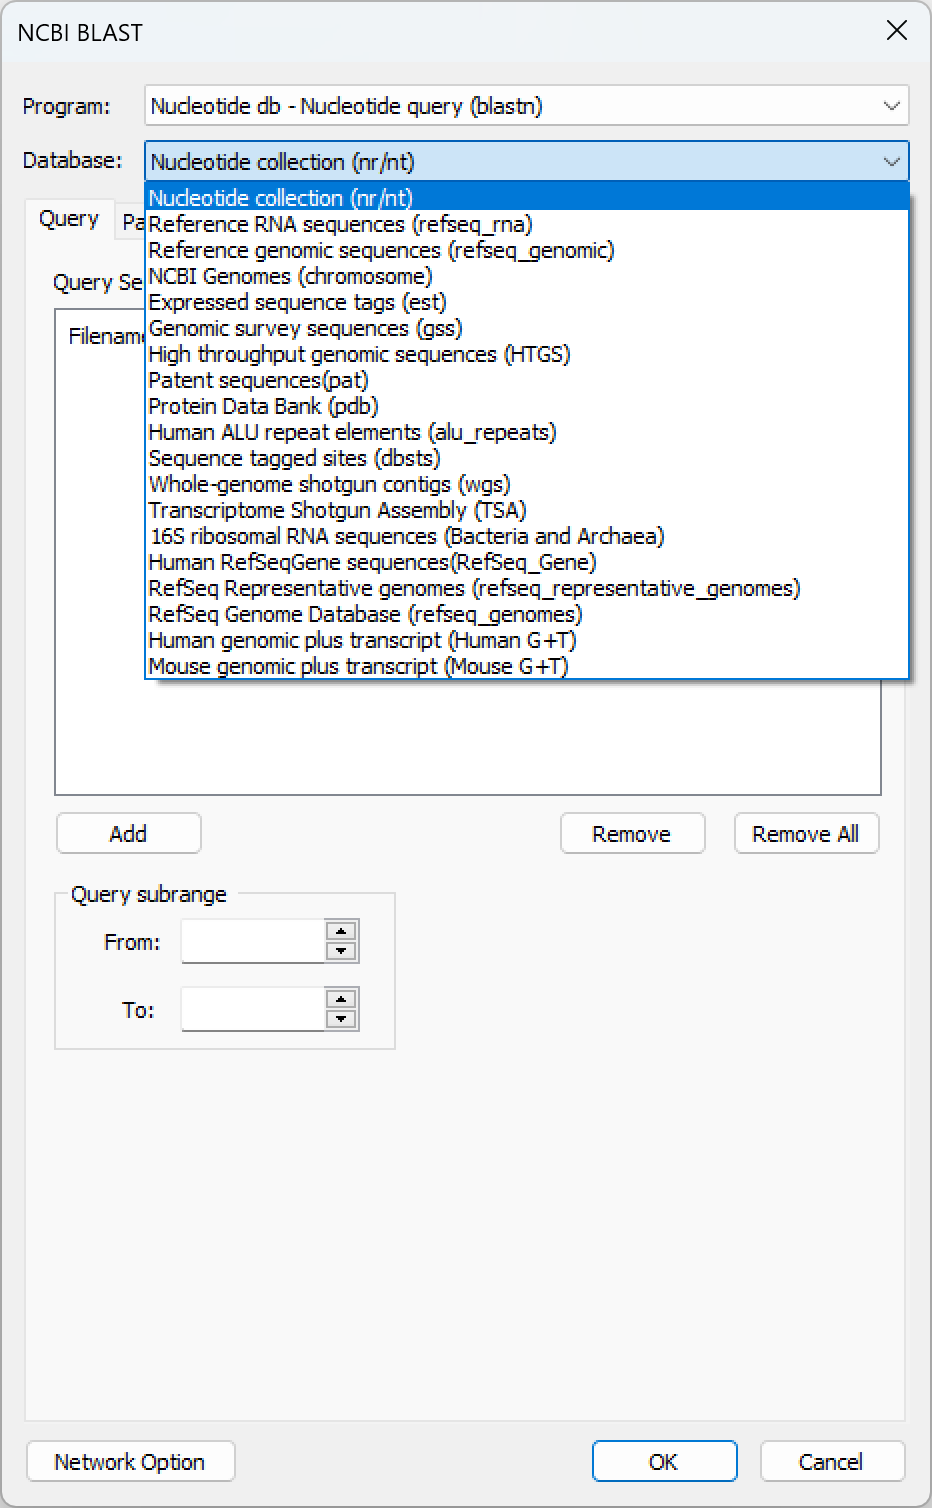Select Protein Data Bank (pdb)
This screenshot has height=1508, width=932.
[x=527, y=406]
